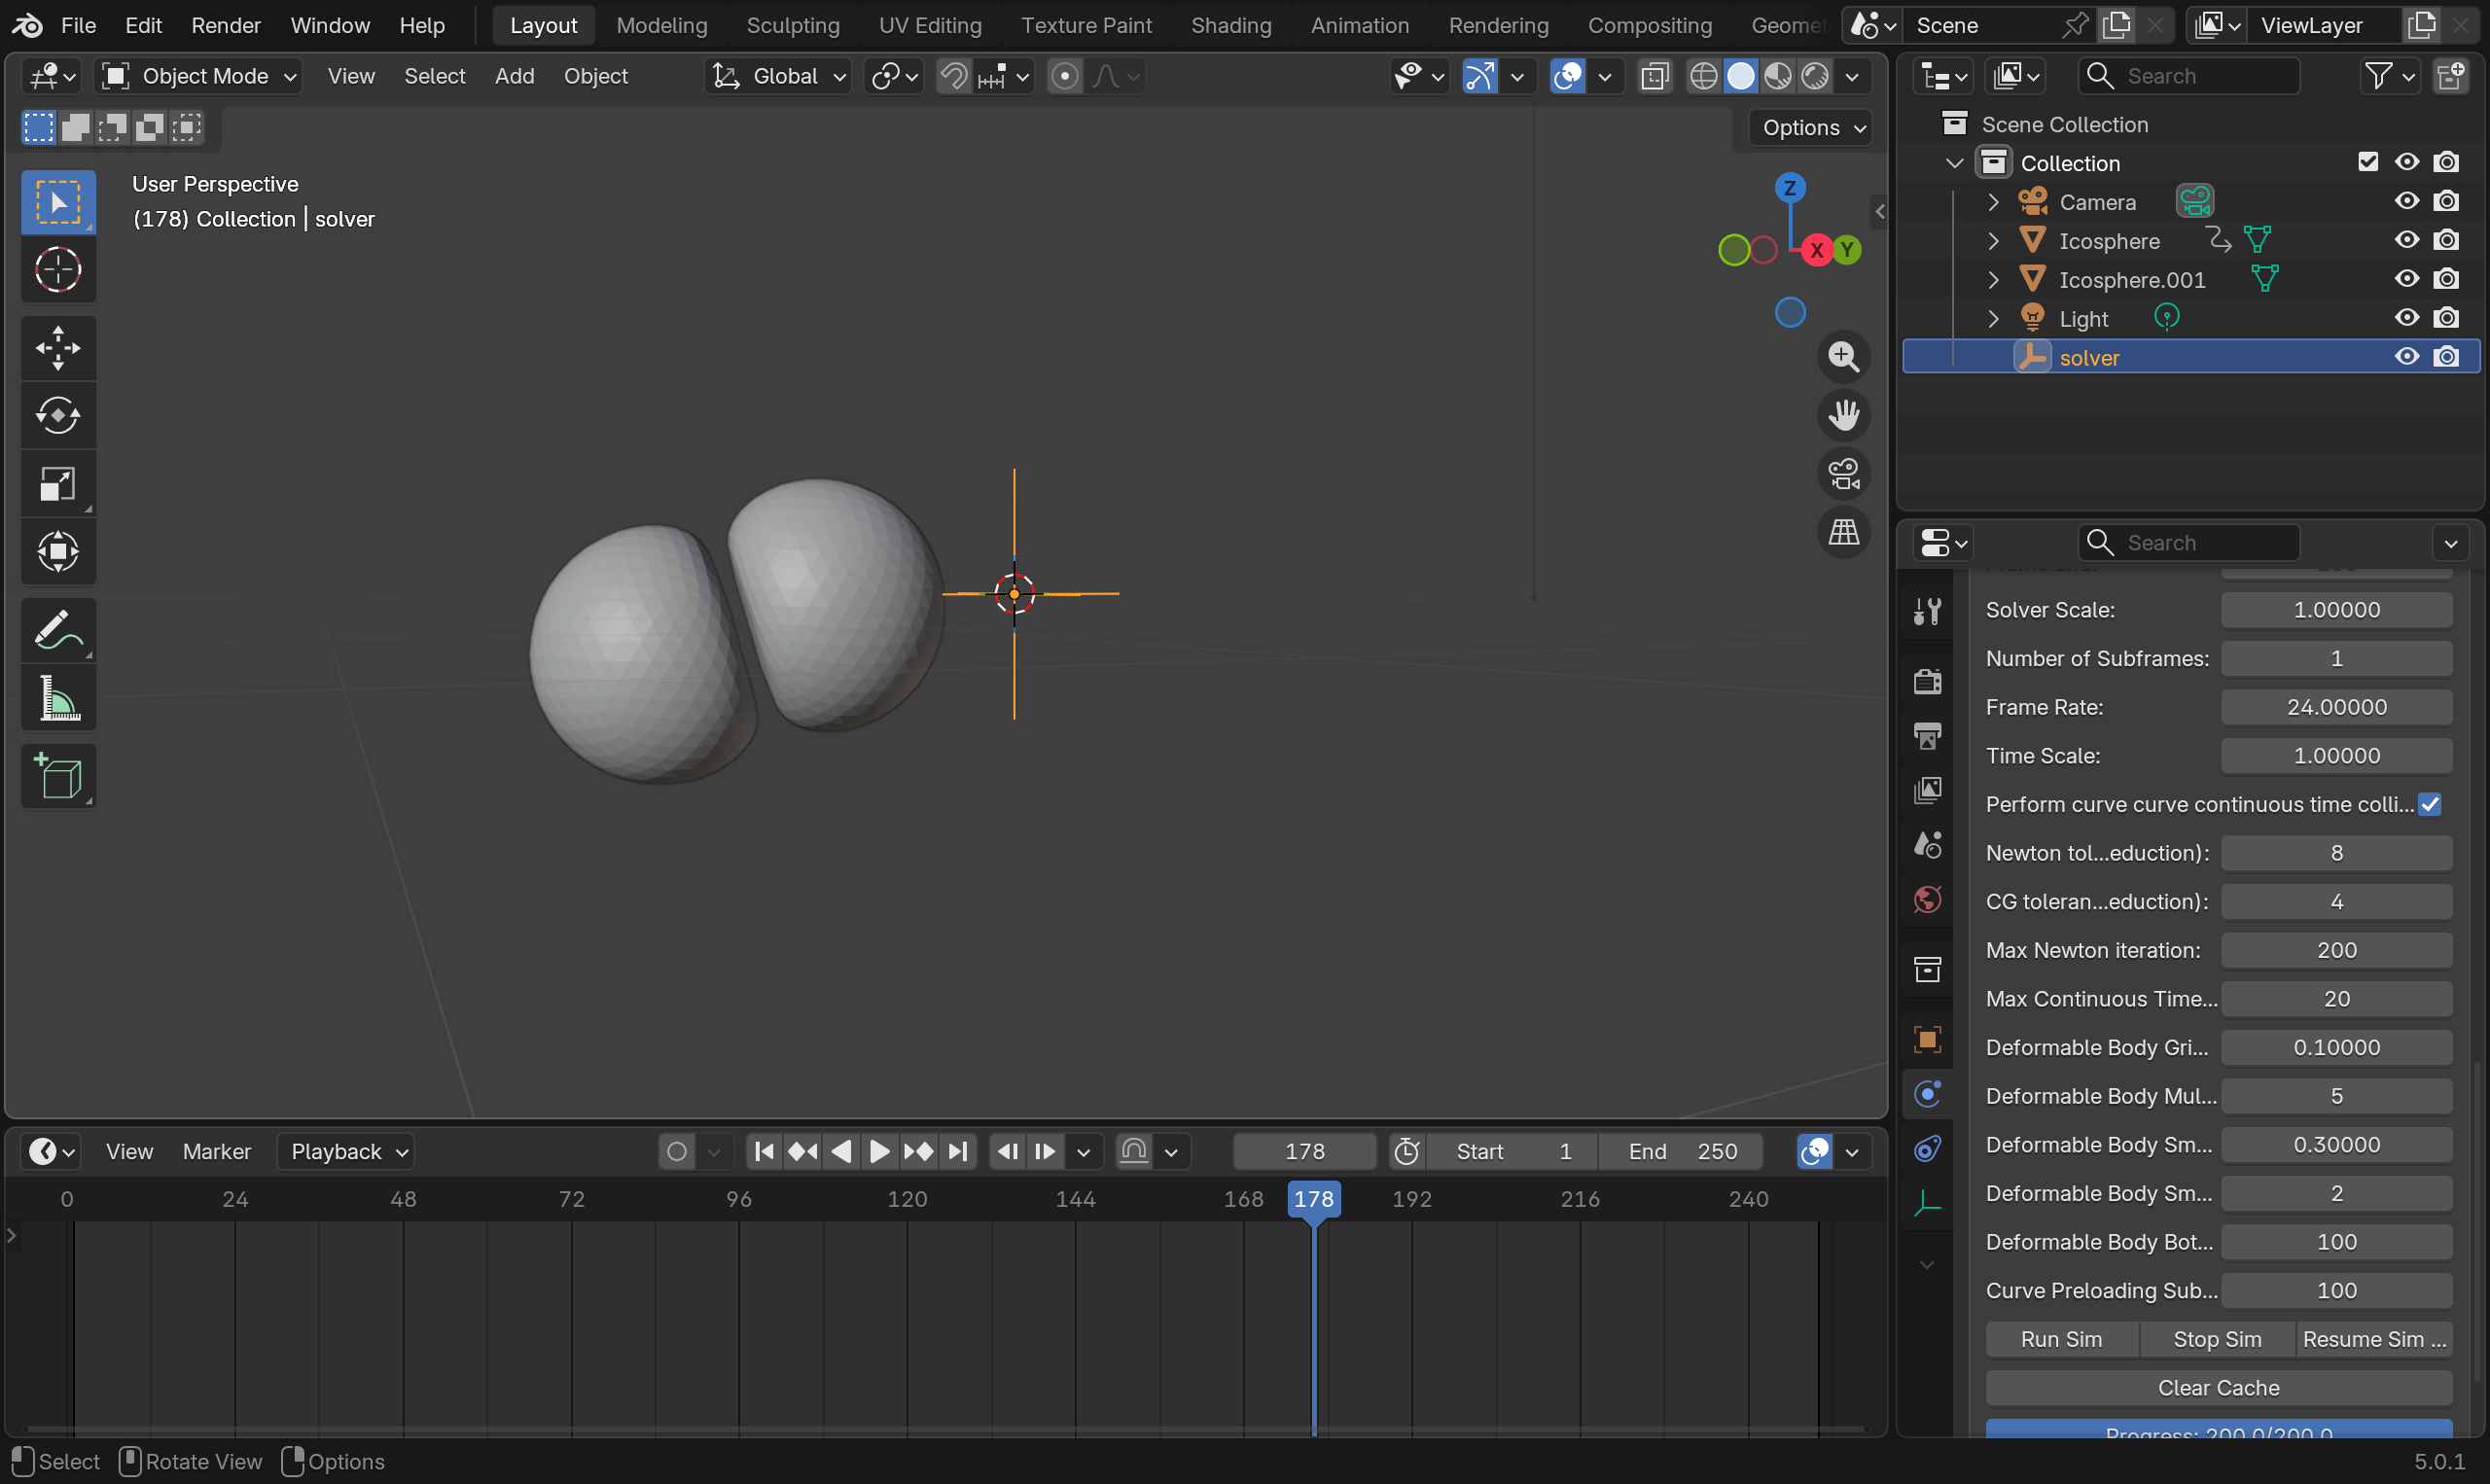Image resolution: width=2490 pixels, height=1484 pixels.
Task: Select the Cursor tool in toolbar
Action: [x=58, y=269]
